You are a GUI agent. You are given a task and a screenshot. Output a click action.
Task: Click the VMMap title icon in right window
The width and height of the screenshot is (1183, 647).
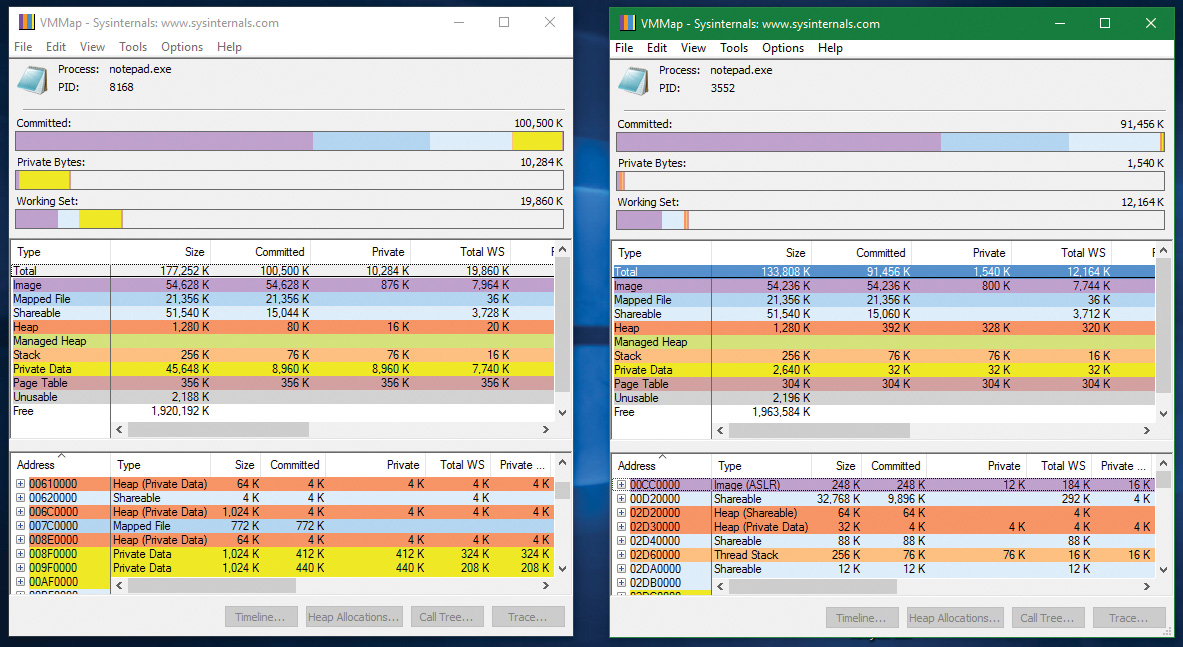626,23
